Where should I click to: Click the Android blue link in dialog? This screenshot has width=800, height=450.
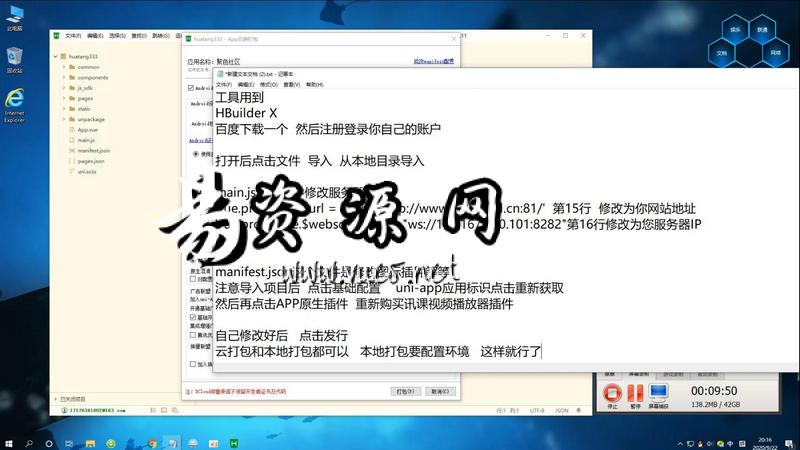pos(201,140)
